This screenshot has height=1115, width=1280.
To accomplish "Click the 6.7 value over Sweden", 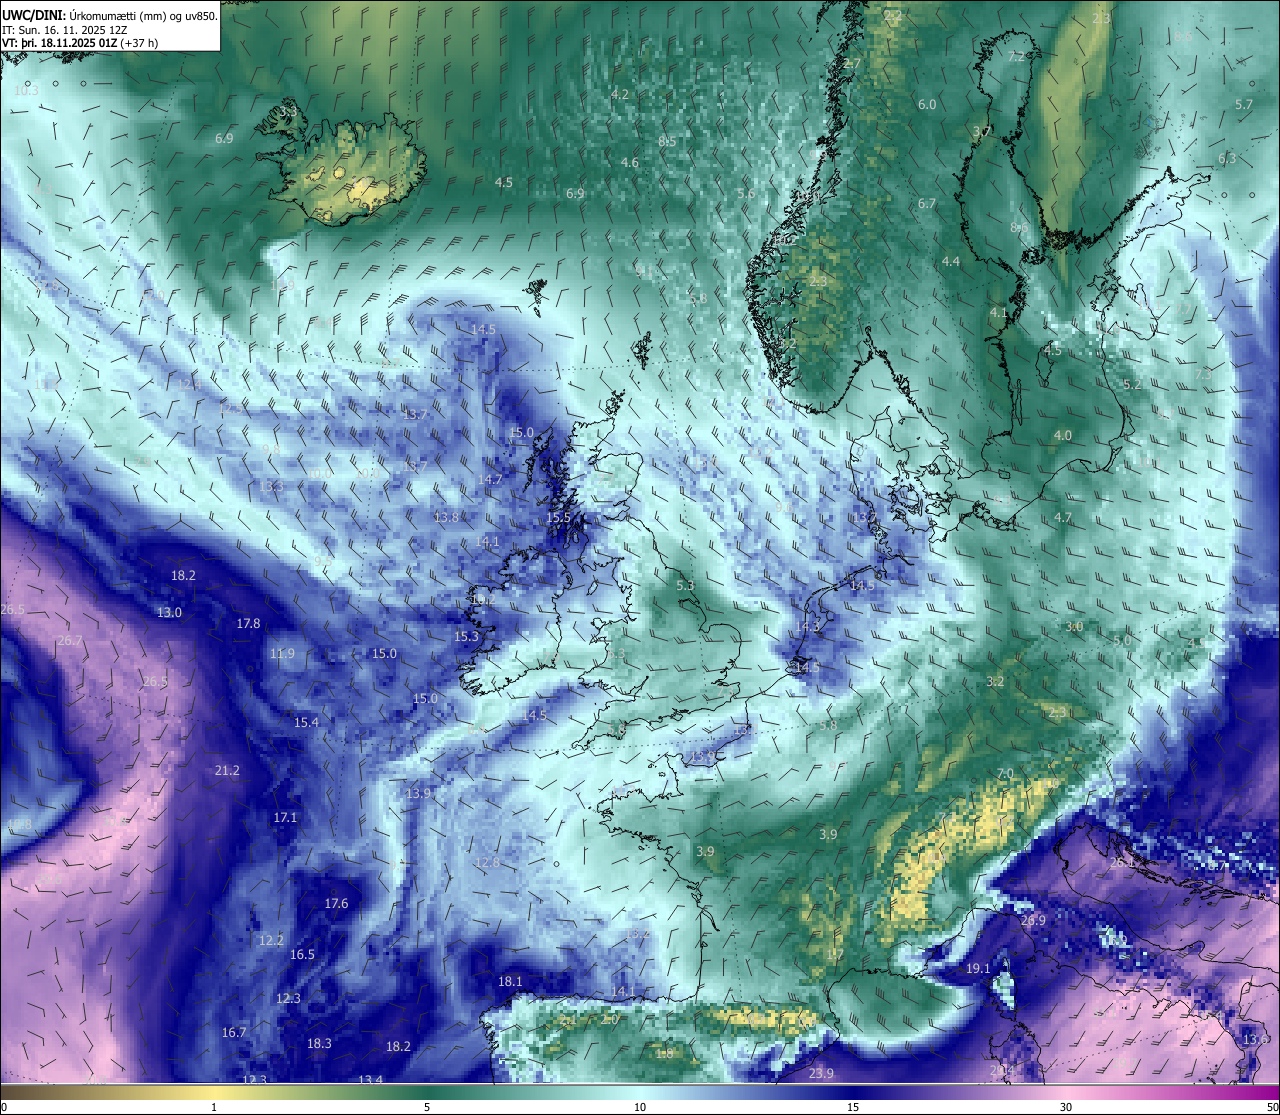I will click(927, 203).
